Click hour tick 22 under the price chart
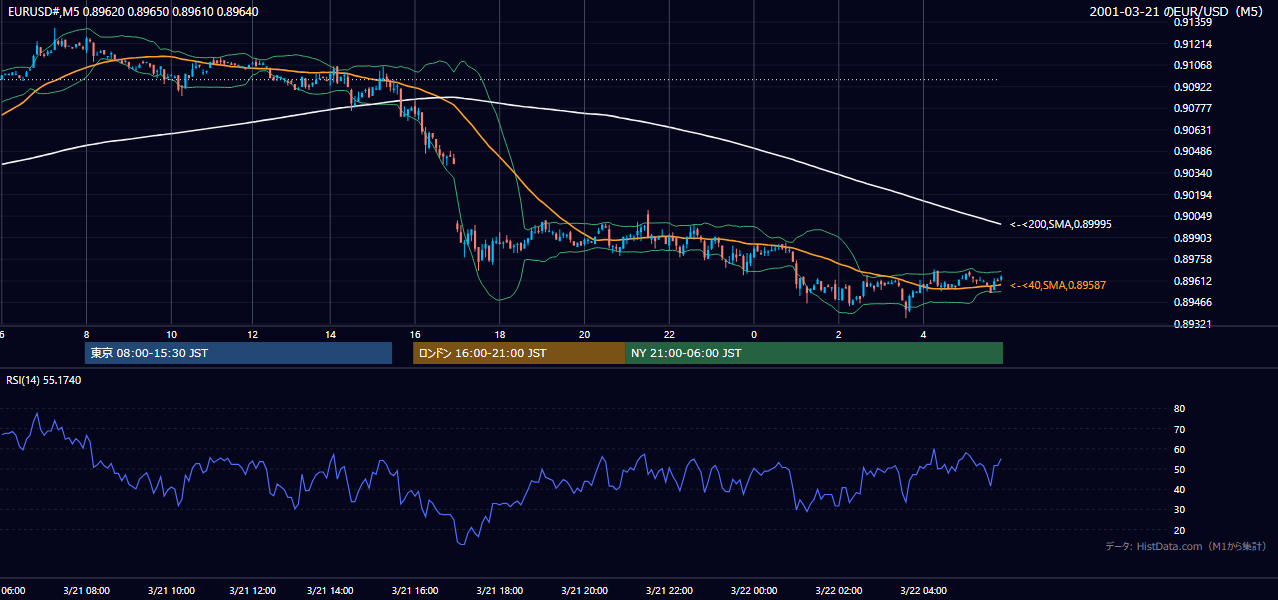This screenshot has height=600, width=1278. pyautogui.click(x=669, y=334)
